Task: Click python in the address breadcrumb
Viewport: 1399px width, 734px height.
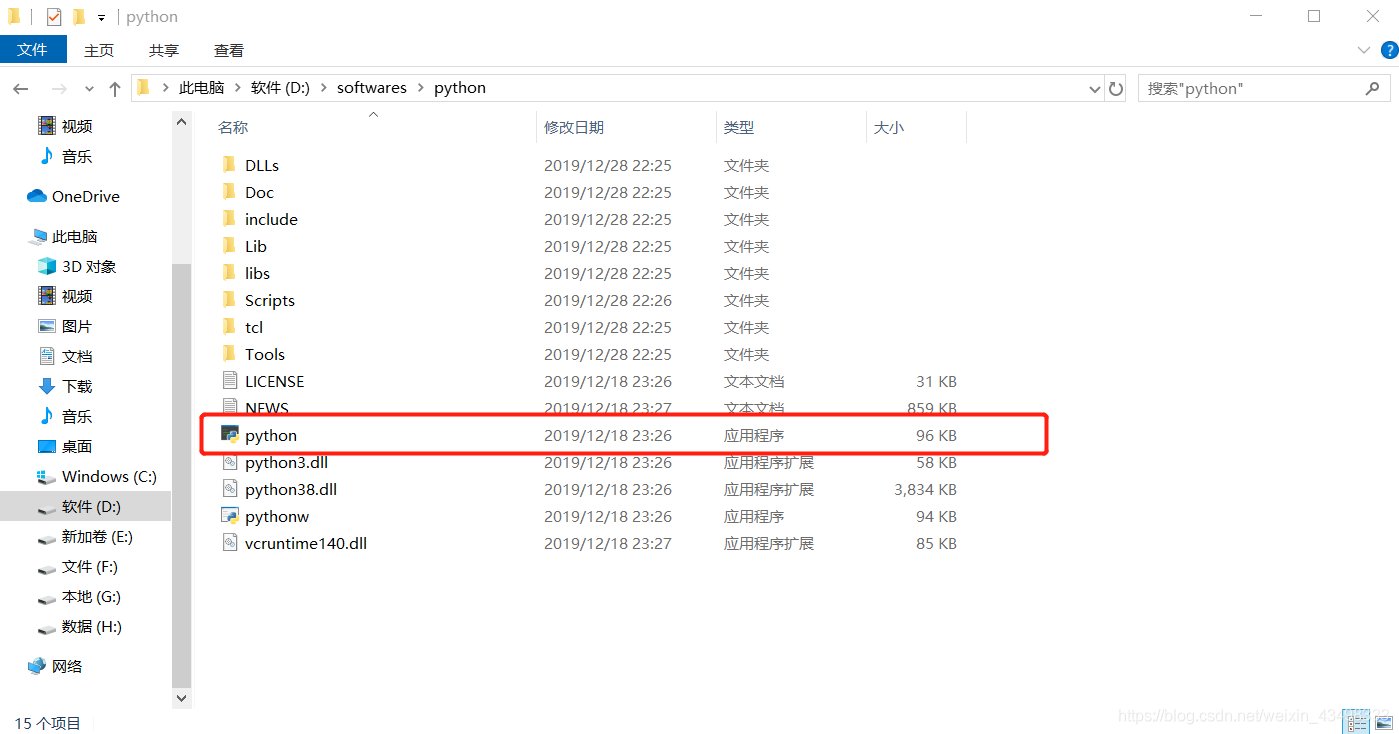Action: coord(460,88)
